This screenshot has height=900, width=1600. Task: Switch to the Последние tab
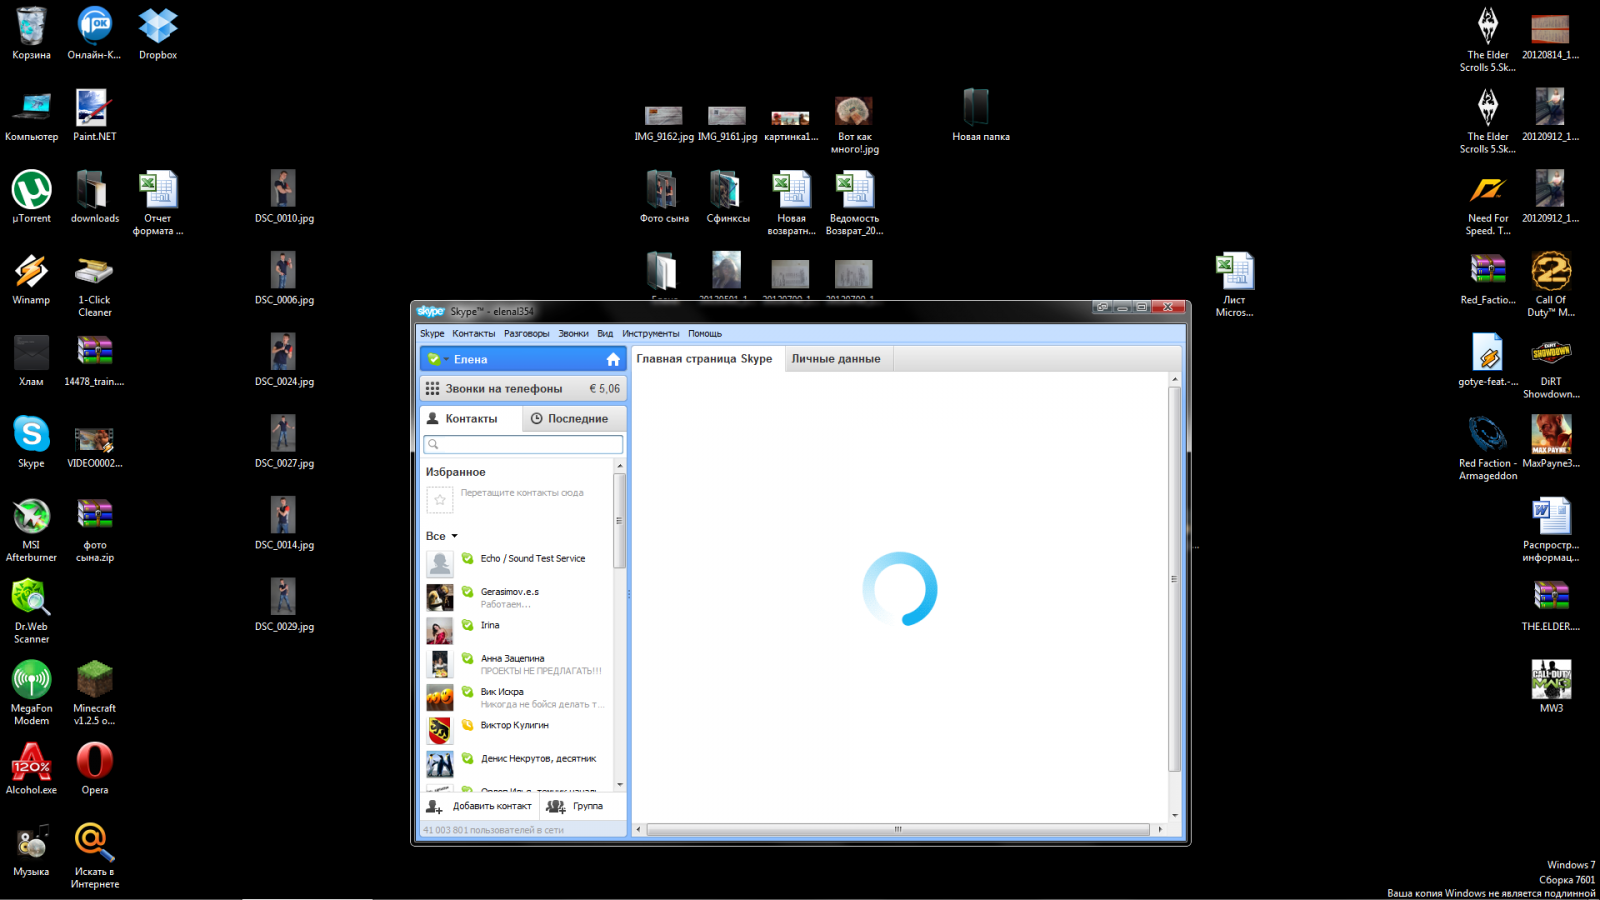569,419
